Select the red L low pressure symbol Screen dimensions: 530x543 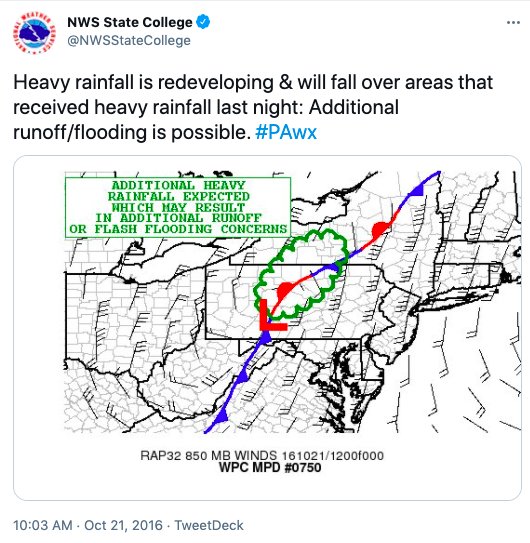(x=272, y=314)
